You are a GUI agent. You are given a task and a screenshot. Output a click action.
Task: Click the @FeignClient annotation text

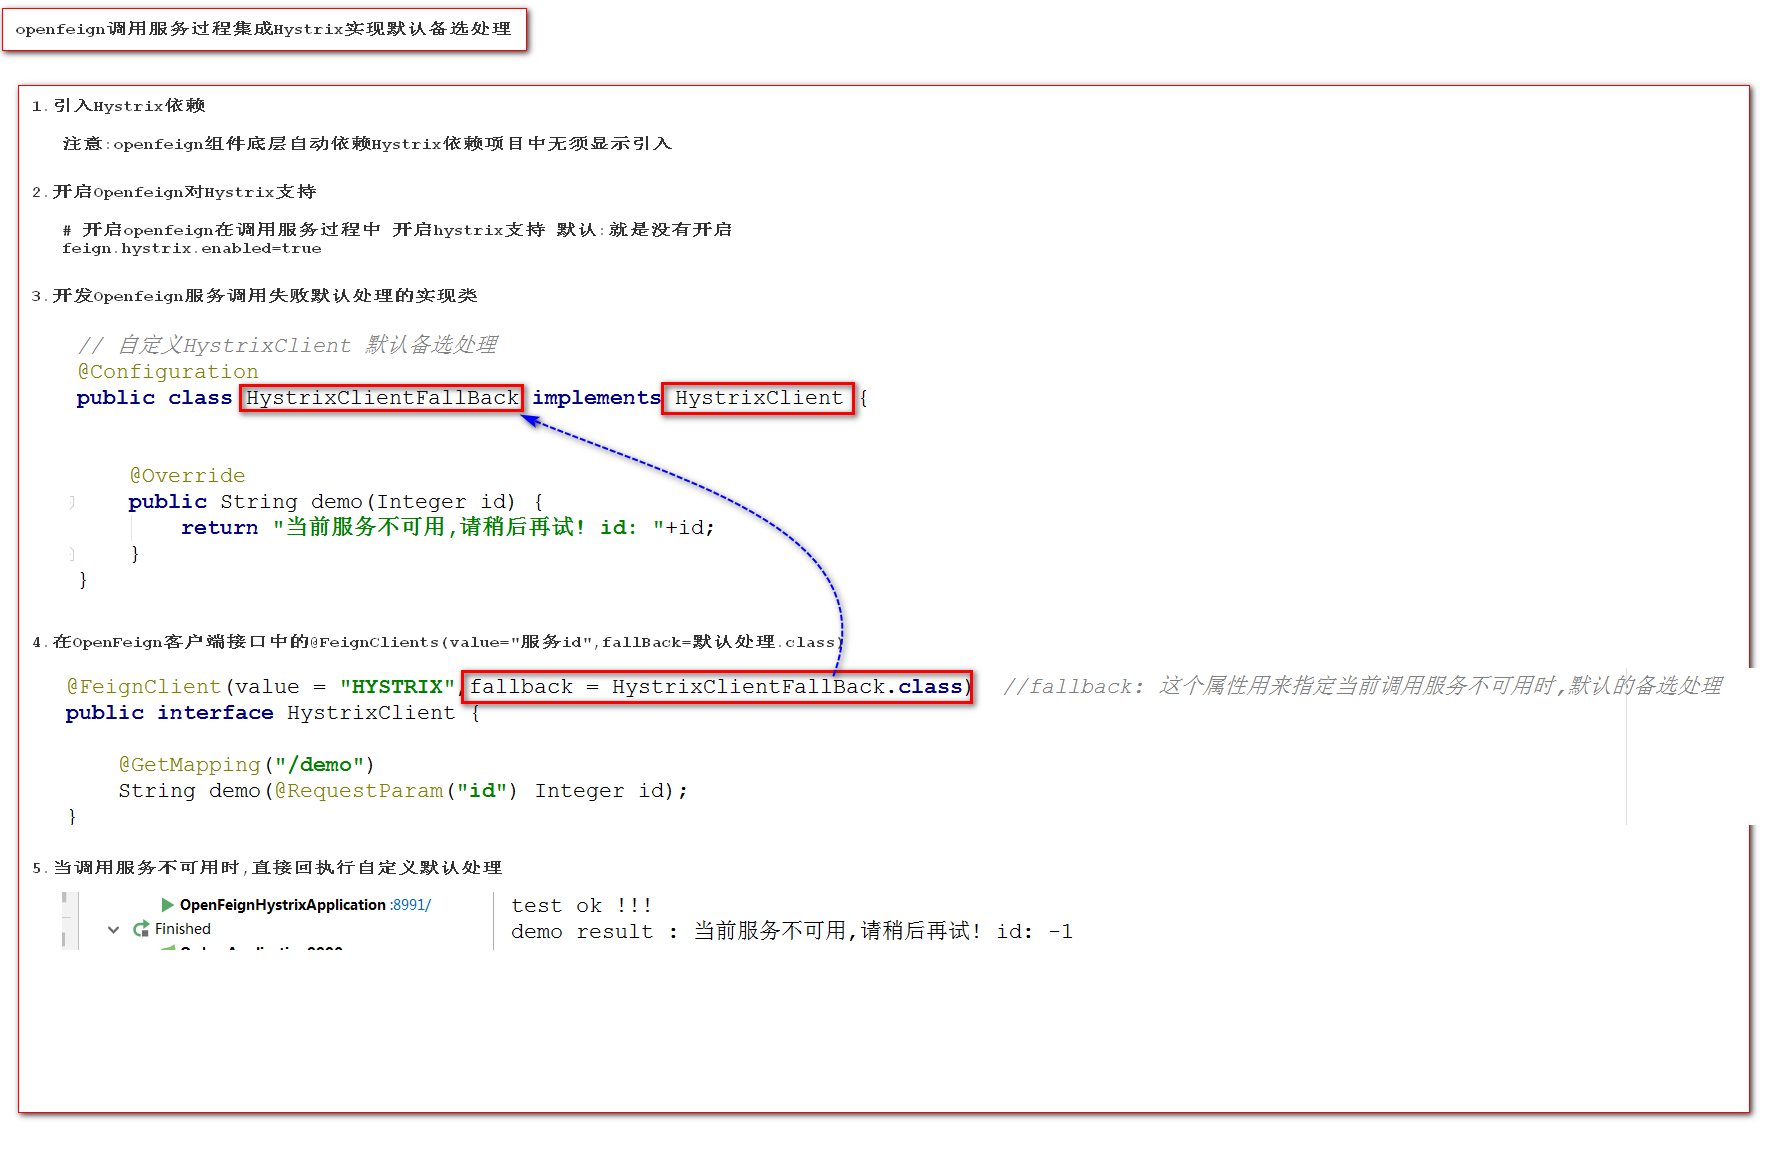point(143,687)
